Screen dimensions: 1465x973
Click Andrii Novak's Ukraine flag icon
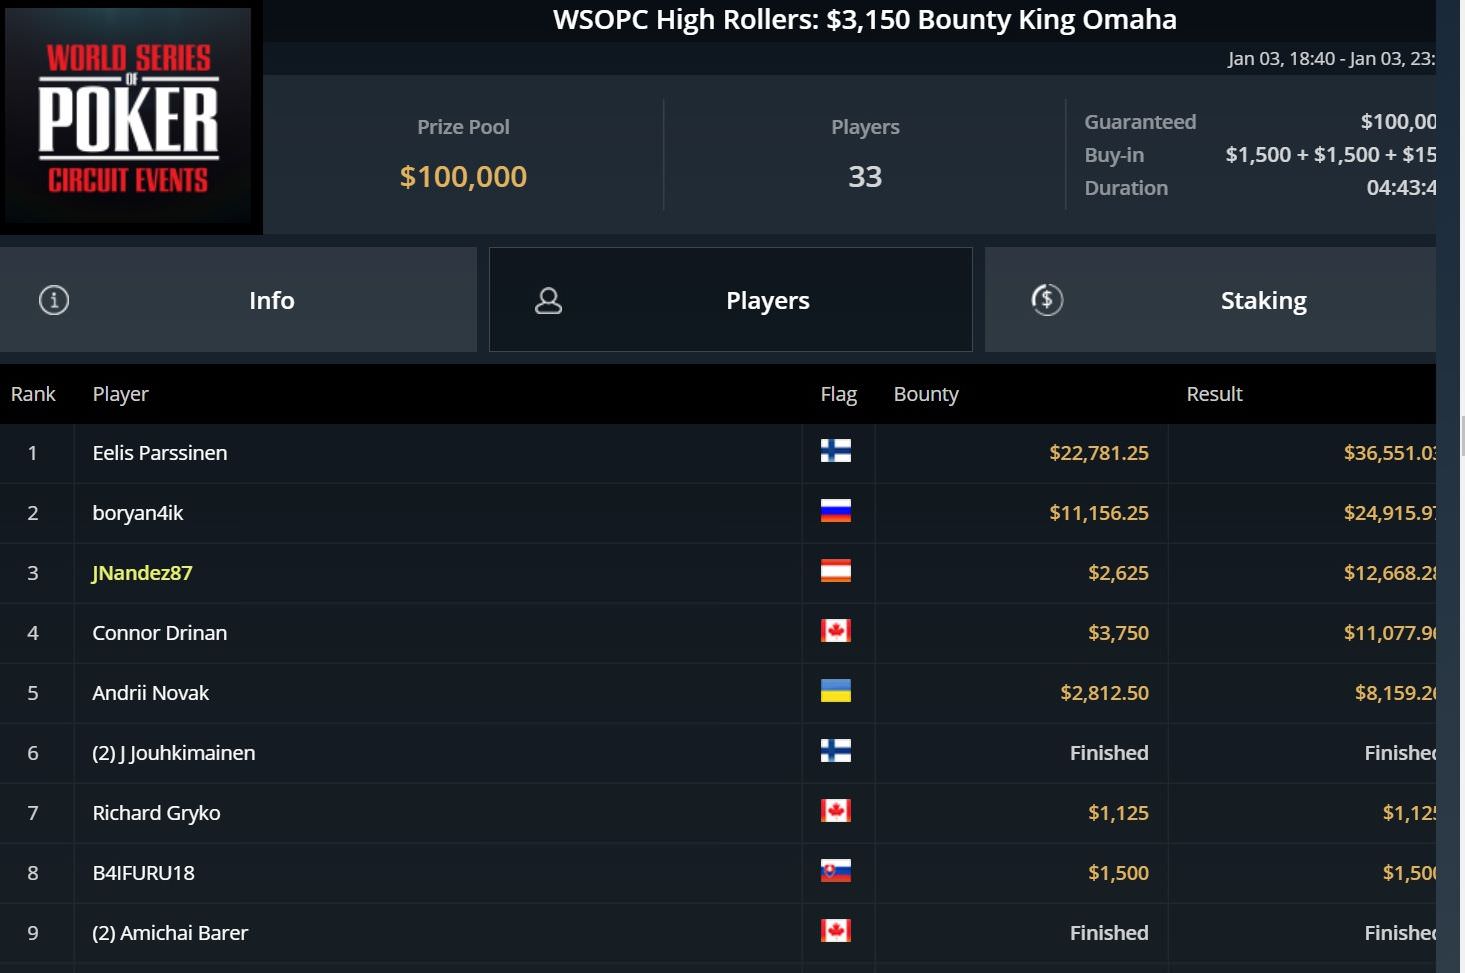pyautogui.click(x=835, y=692)
